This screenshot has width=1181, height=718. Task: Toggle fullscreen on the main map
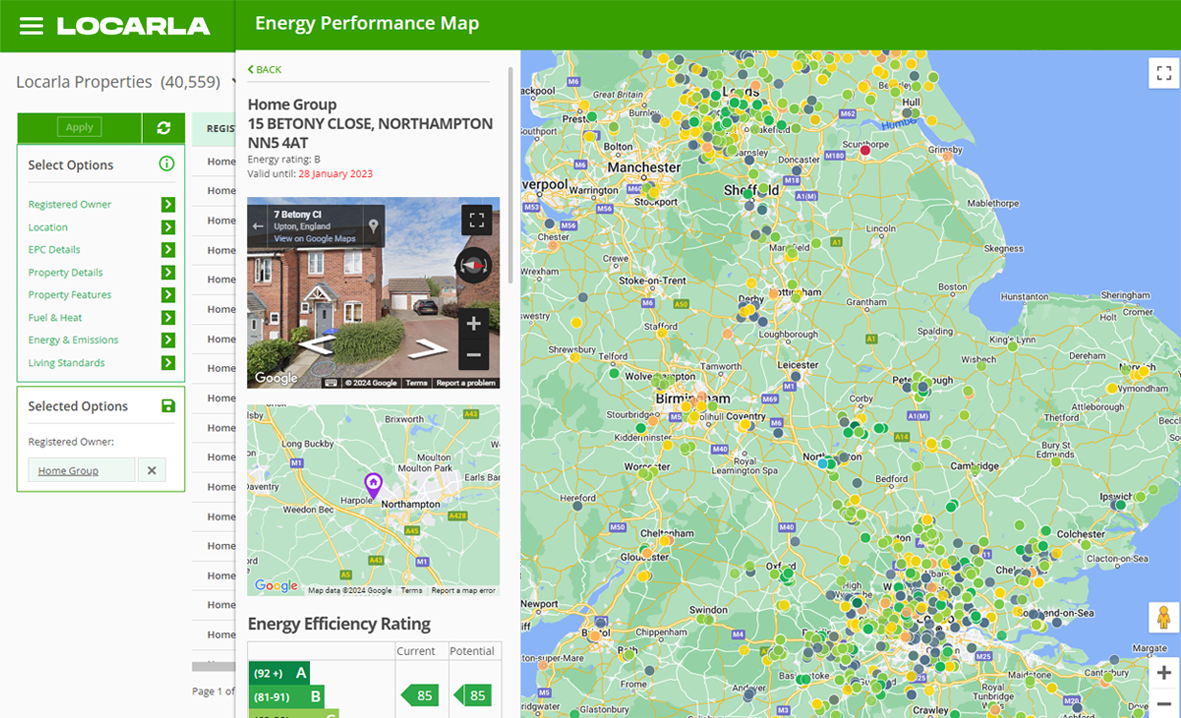click(x=1164, y=73)
